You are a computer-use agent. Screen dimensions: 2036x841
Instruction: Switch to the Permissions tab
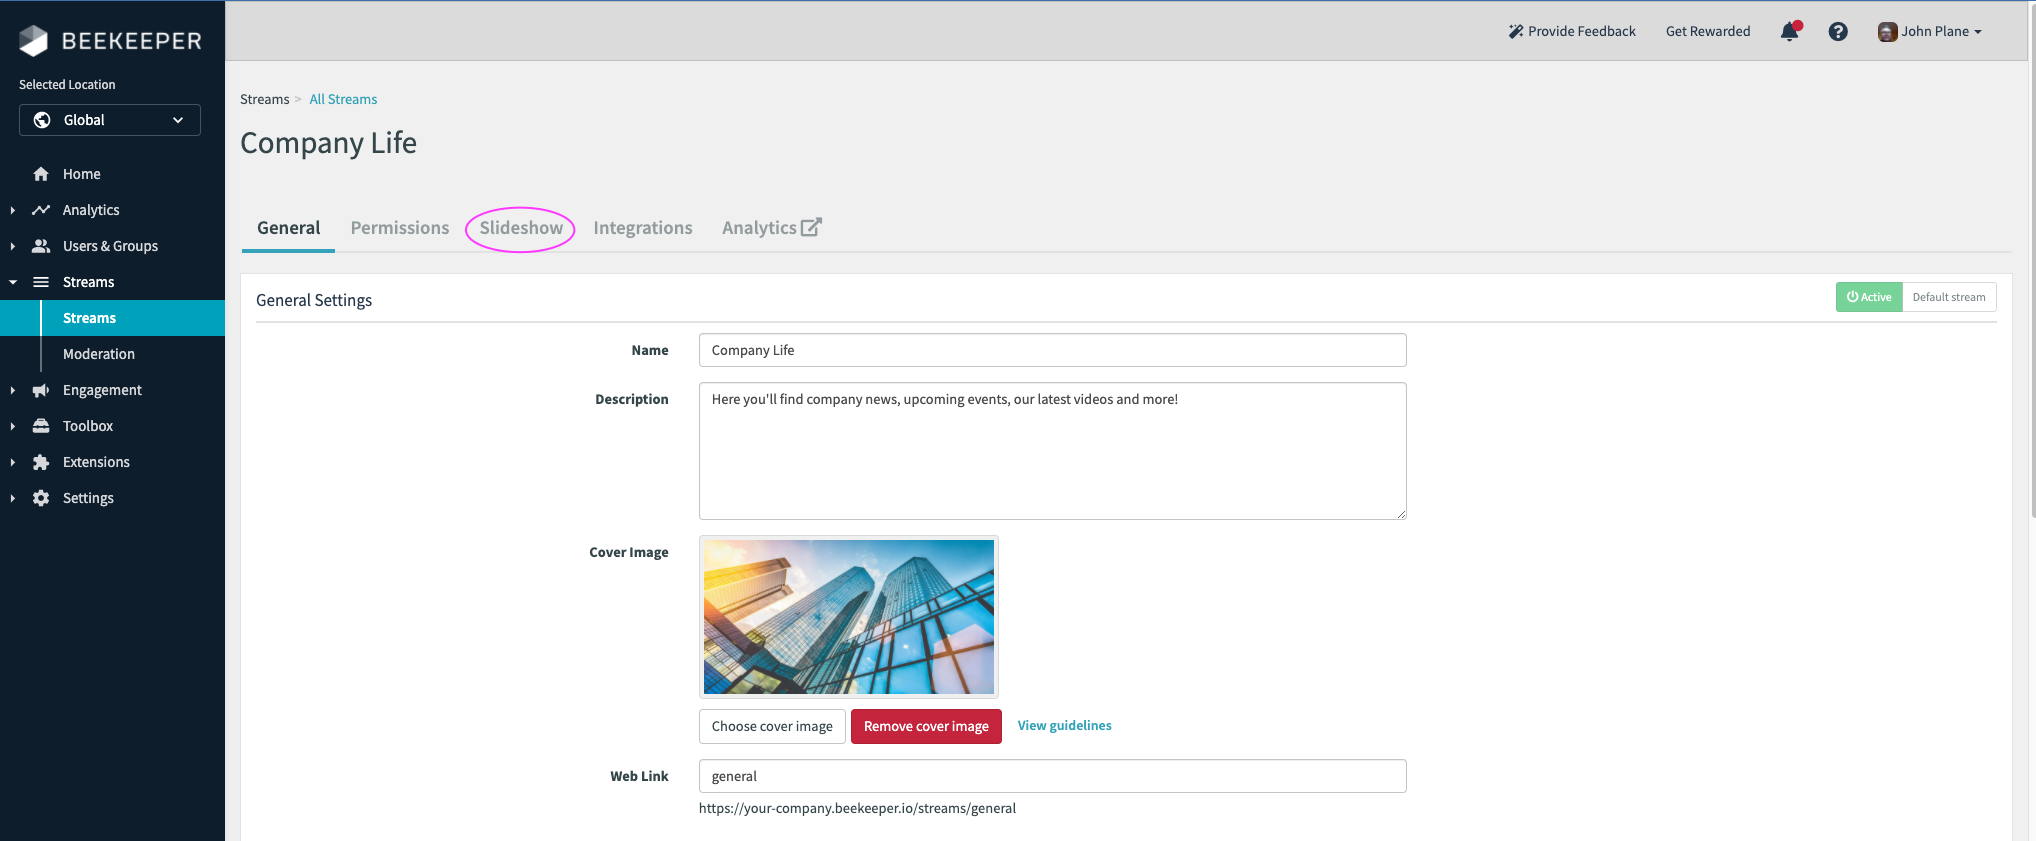[400, 228]
